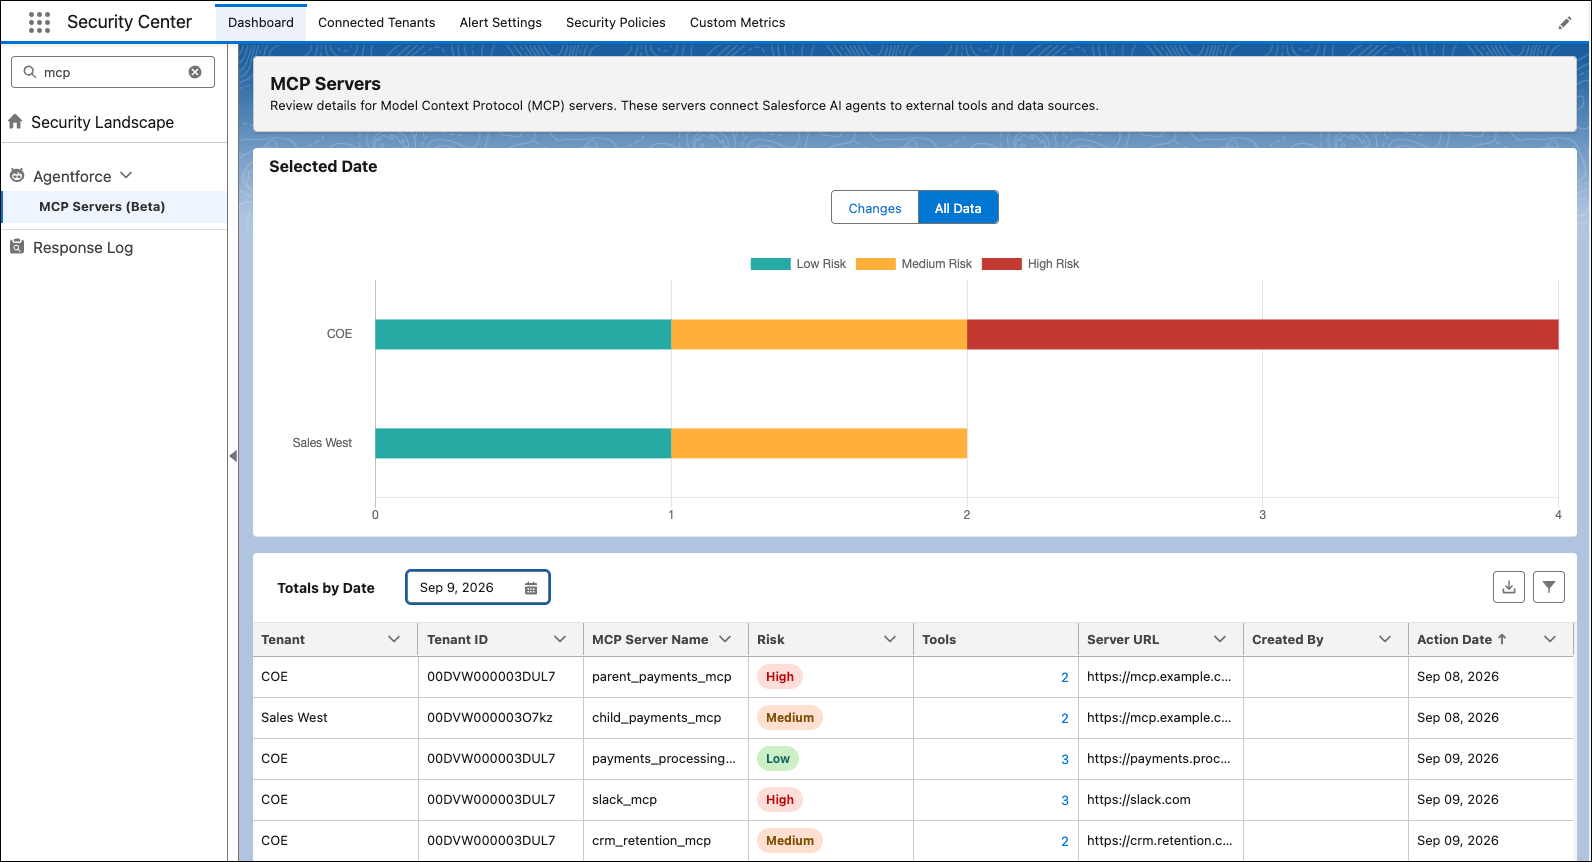
Task: Open the Server URL column menu
Action: coord(1220,639)
